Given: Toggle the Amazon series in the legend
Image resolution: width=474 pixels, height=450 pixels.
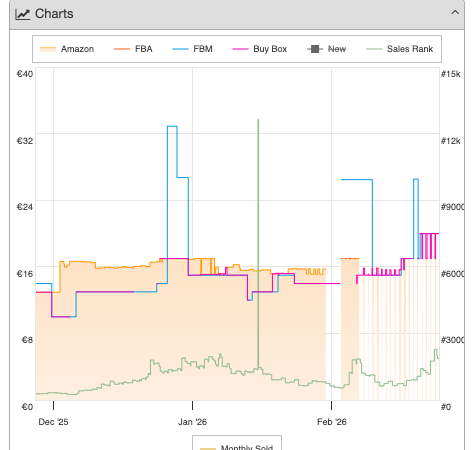Looking at the screenshot, I should [67, 49].
